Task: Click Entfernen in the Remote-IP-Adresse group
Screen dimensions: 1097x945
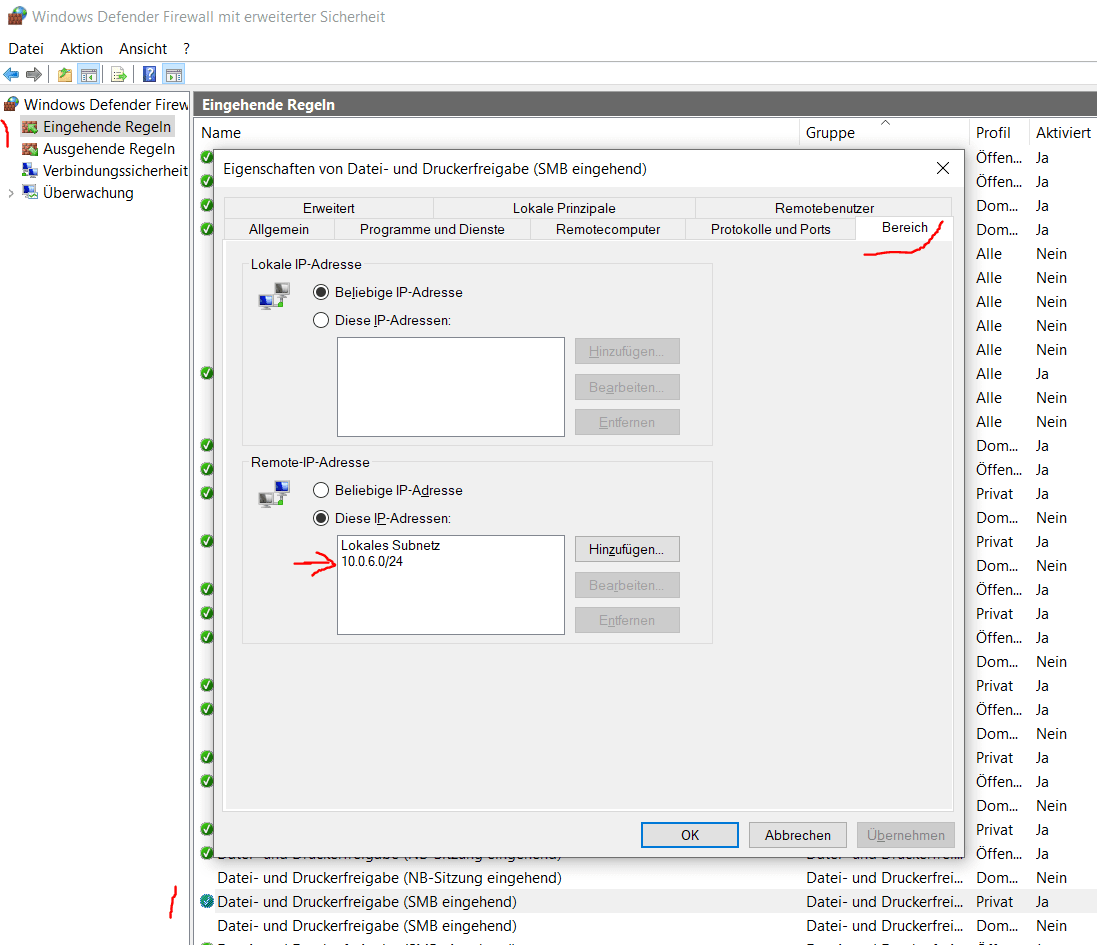Action: pos(627,620)
